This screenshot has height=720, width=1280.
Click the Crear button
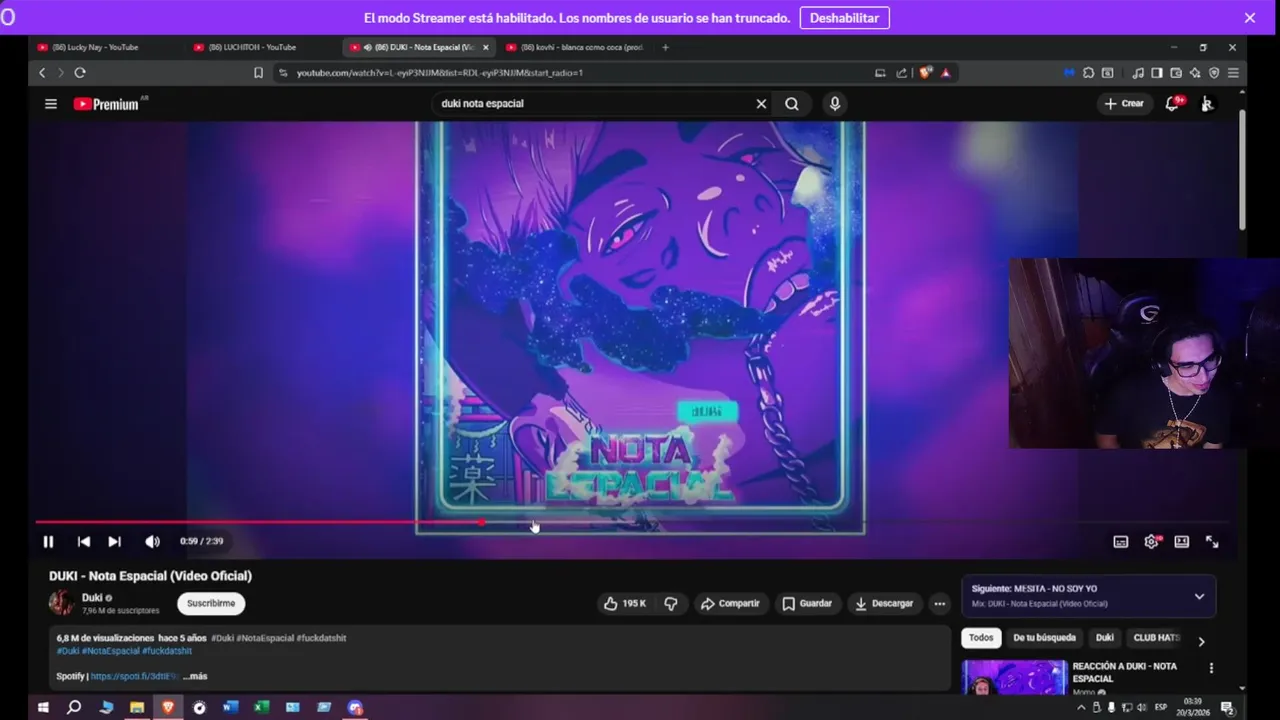click(x=1123, y=103)
